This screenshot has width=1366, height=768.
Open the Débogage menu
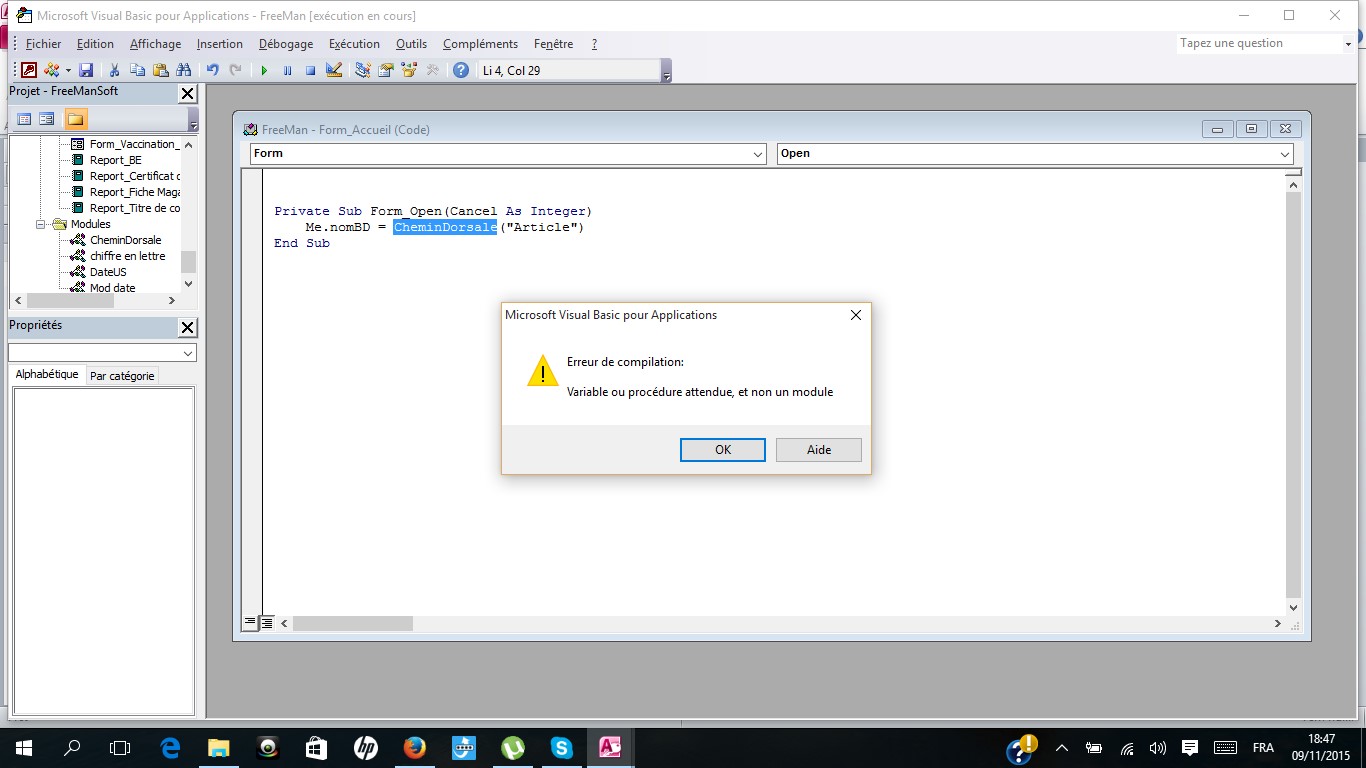[286, 44]
